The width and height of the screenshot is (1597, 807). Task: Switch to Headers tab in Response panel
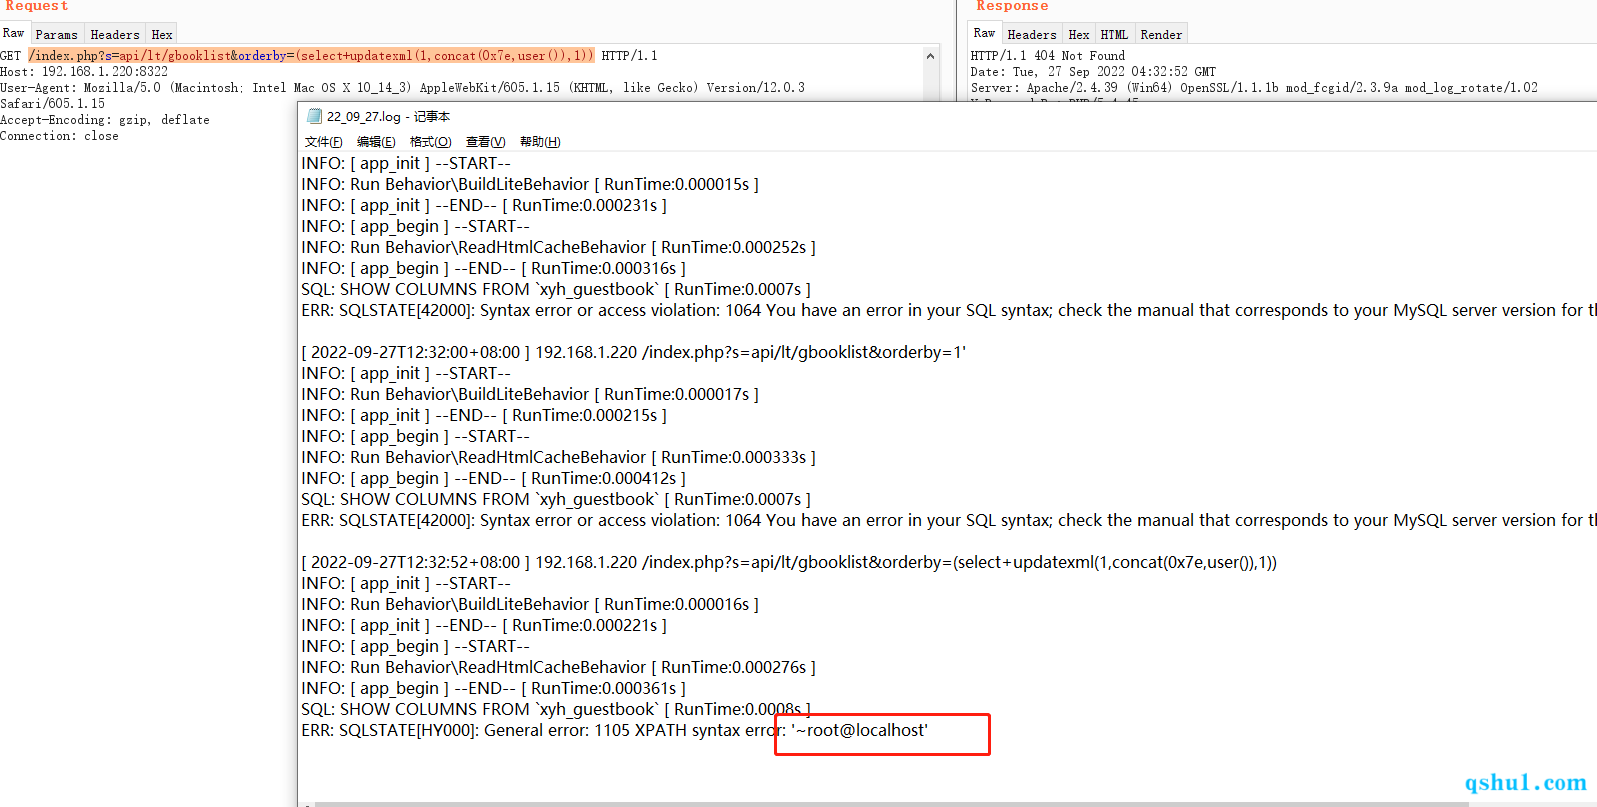(1032, 34)
